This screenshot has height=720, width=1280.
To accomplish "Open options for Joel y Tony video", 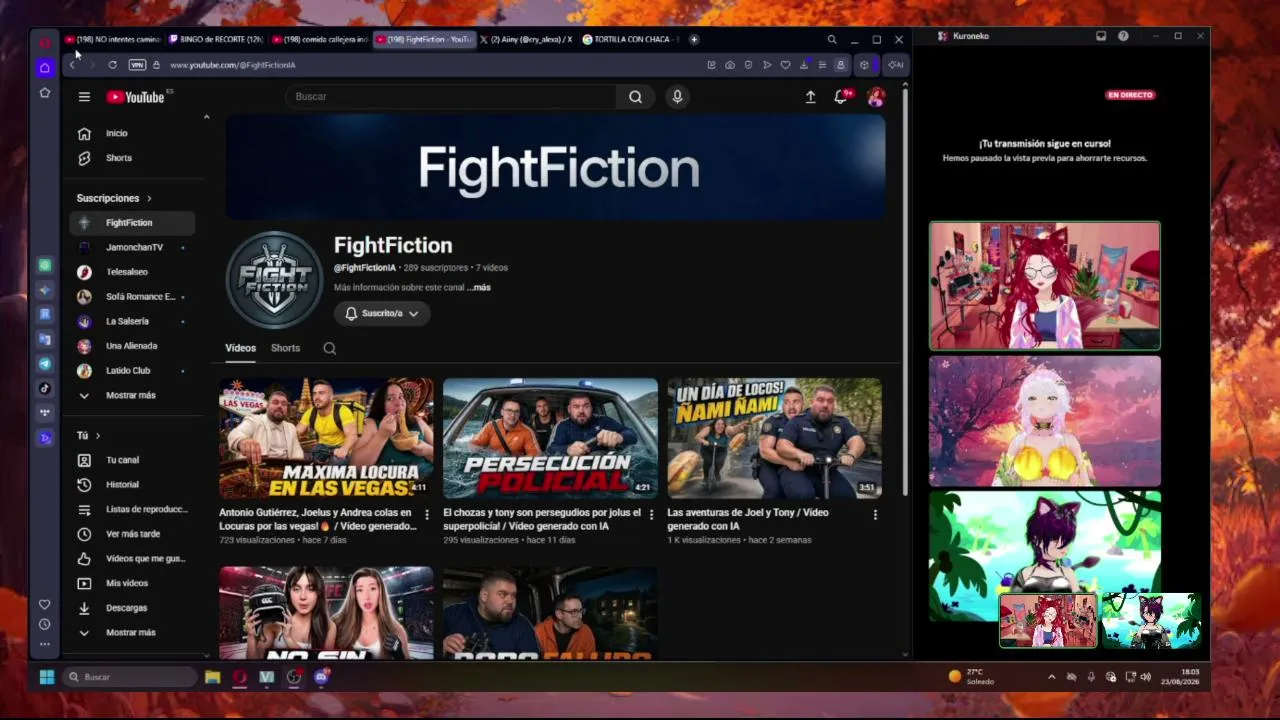I will [875, 514].
